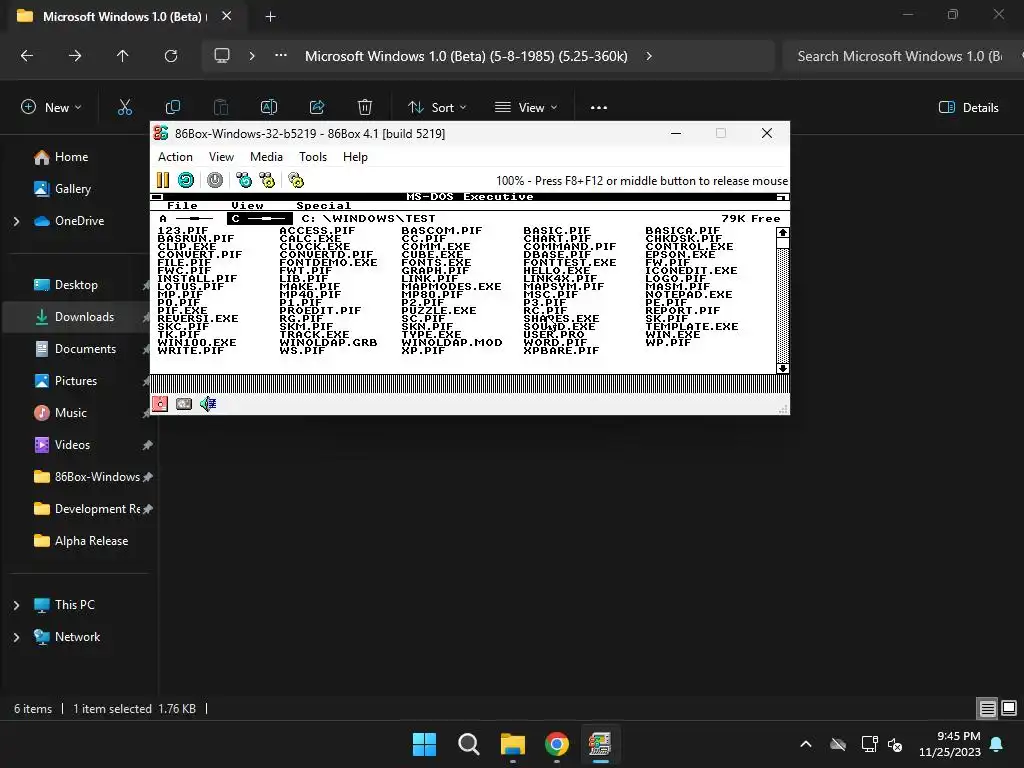Screen dimensions: 1024x768
Task: Select drive C in MS-DOS Executive
Action: tap(259, 219)
